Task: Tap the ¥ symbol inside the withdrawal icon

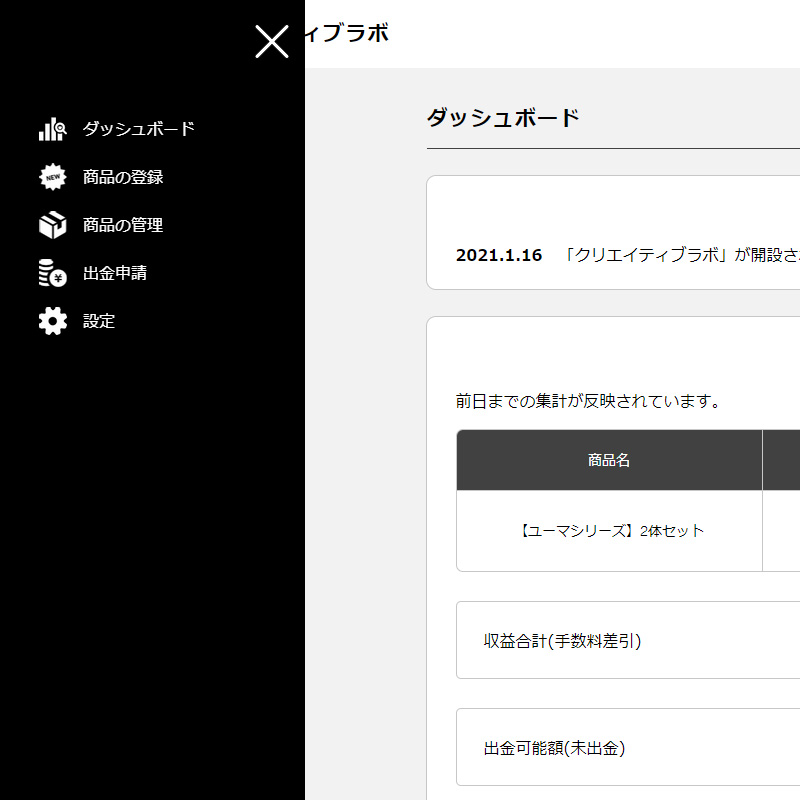Action: 56,276
